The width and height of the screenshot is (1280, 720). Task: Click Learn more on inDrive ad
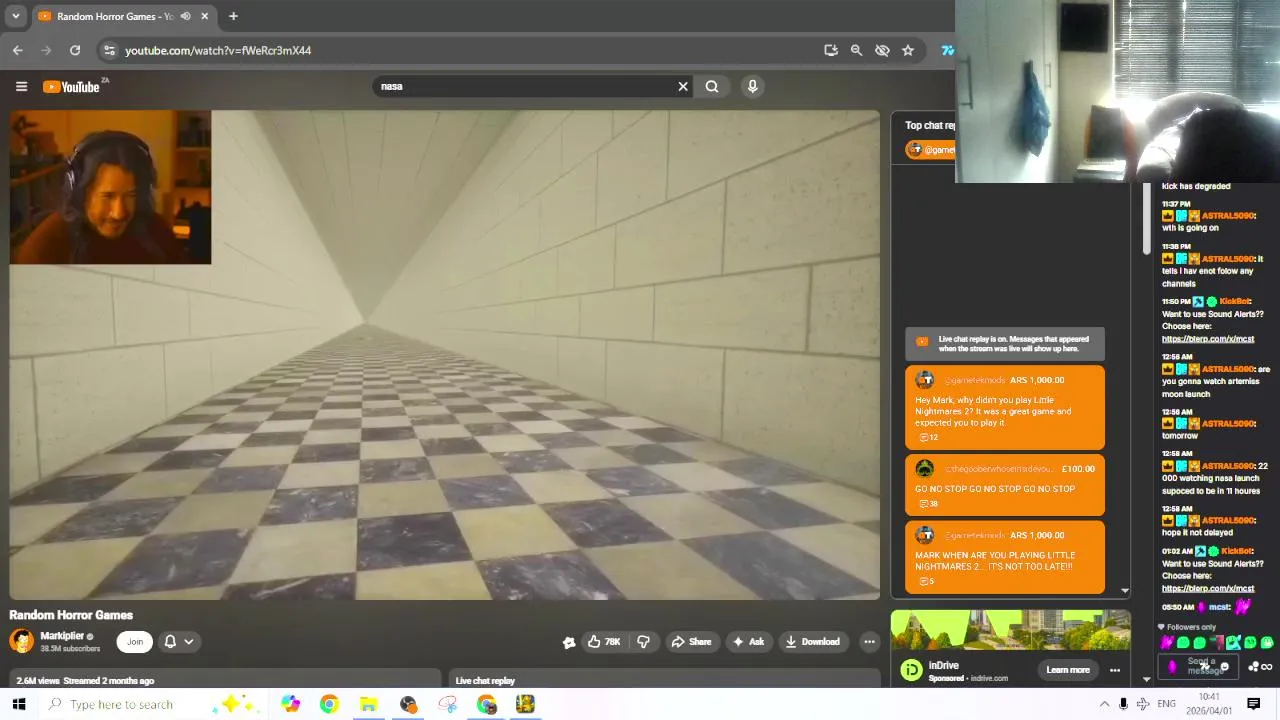(x=1067, y=670)
